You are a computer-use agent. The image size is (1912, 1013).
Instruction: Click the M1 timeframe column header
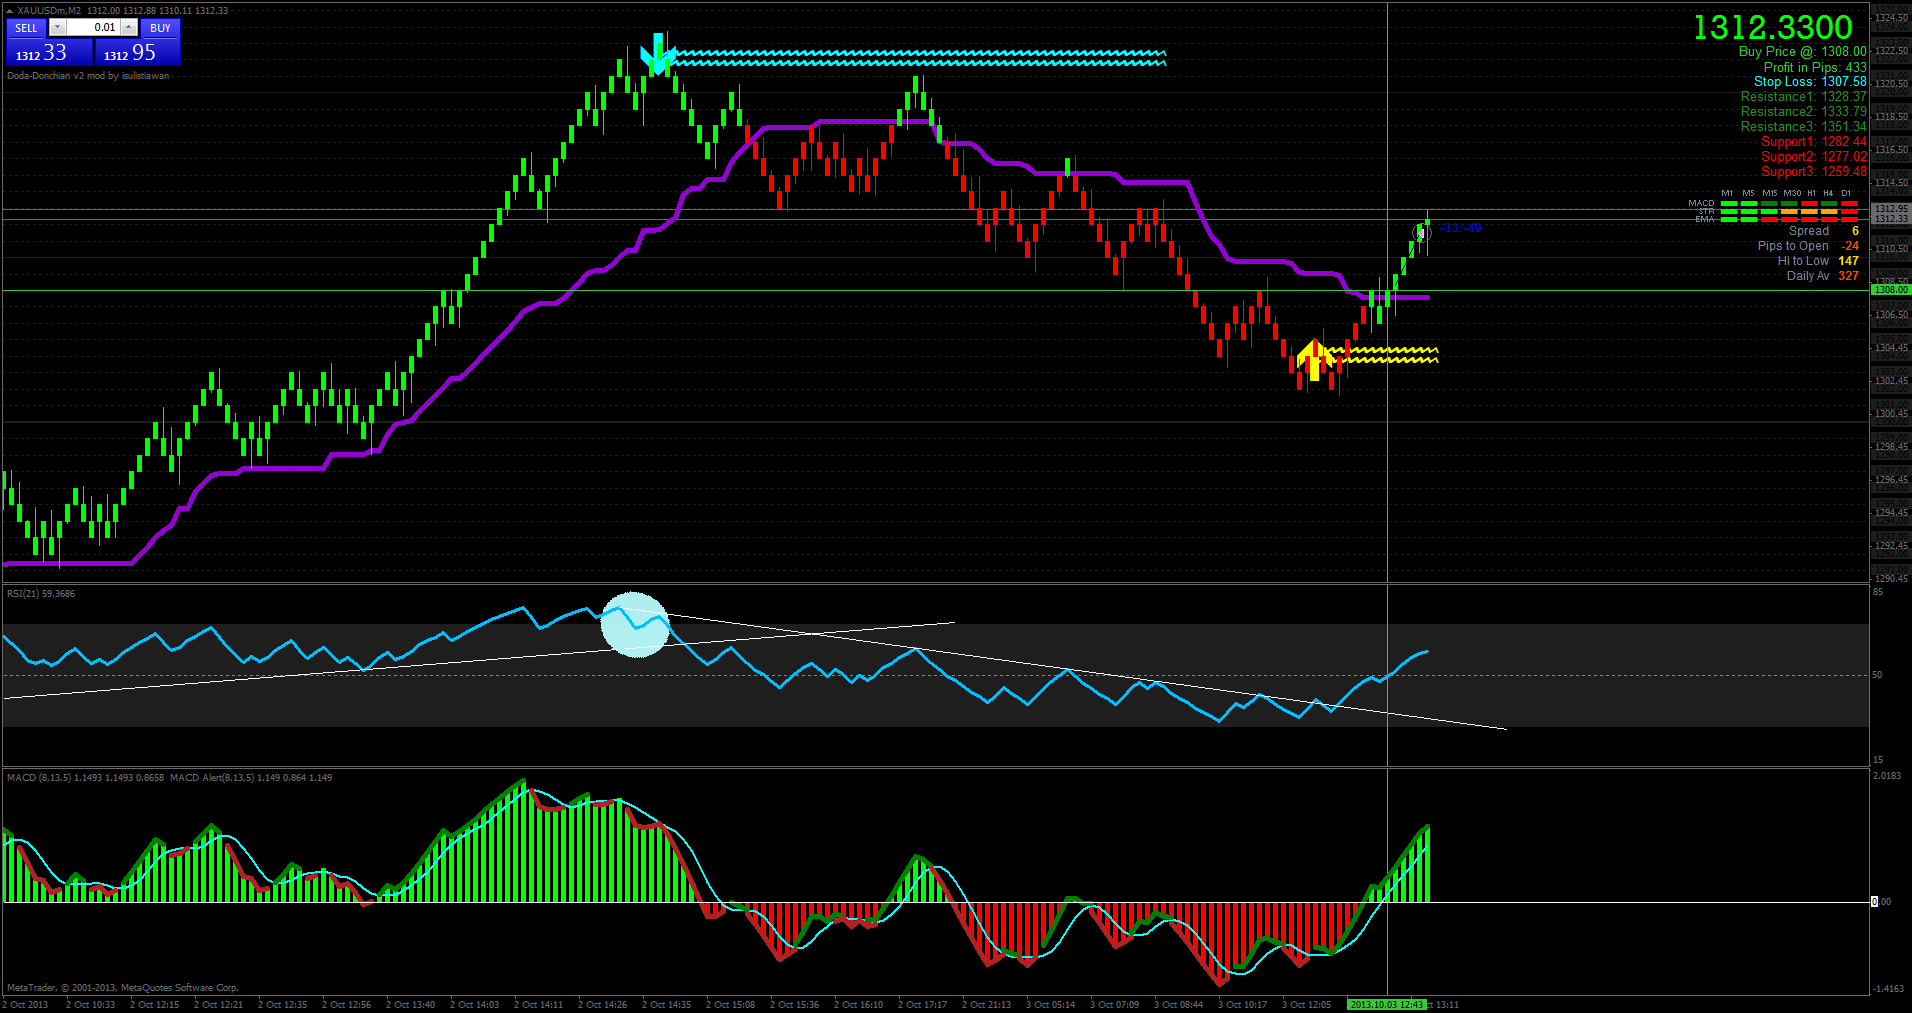coord(1727,193)
